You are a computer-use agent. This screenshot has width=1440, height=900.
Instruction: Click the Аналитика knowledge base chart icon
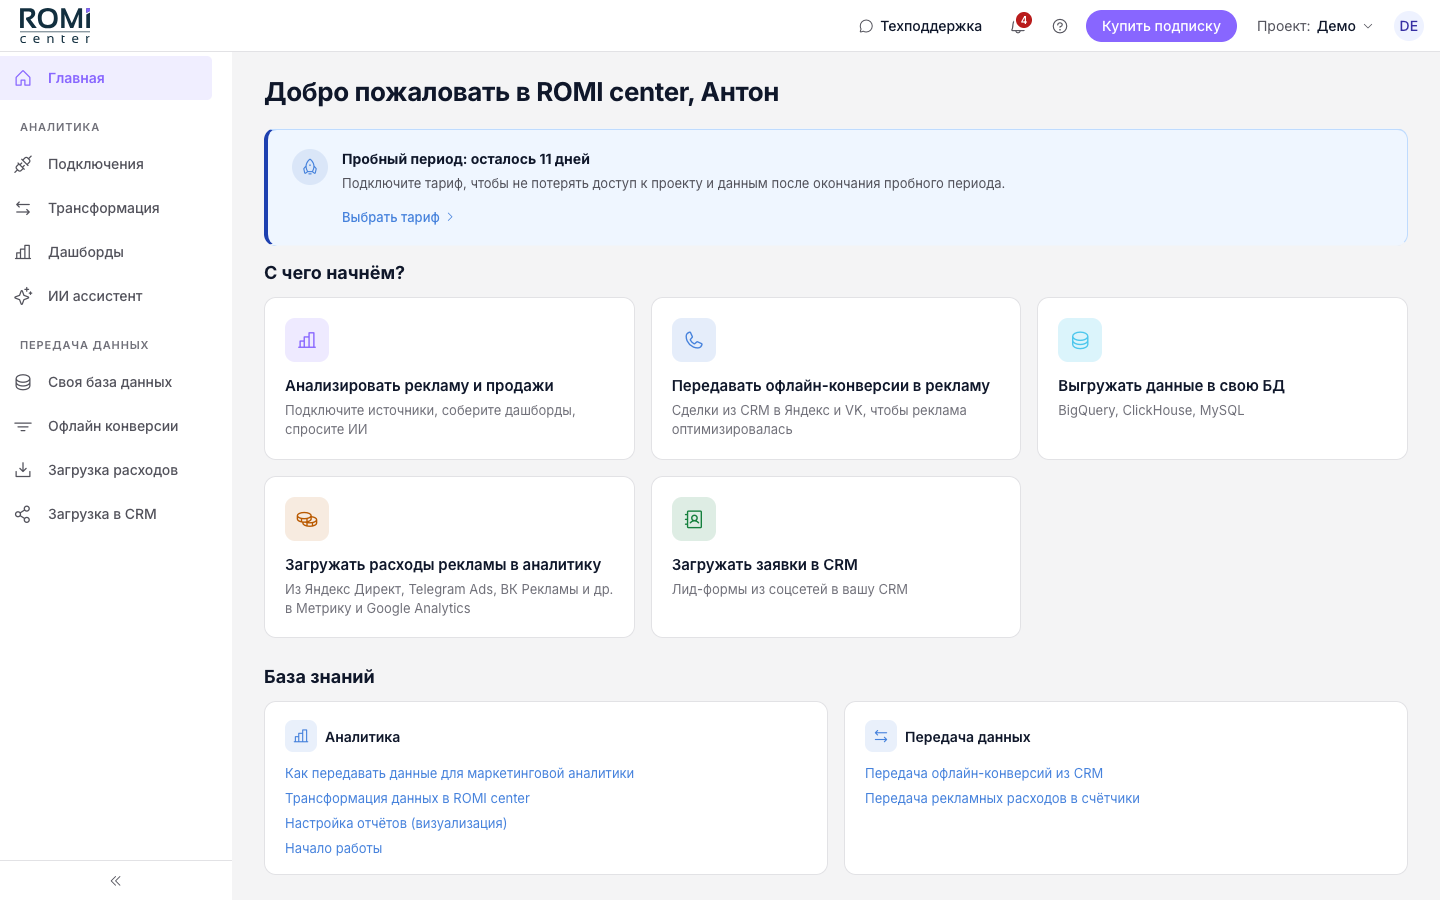[301, 736]
